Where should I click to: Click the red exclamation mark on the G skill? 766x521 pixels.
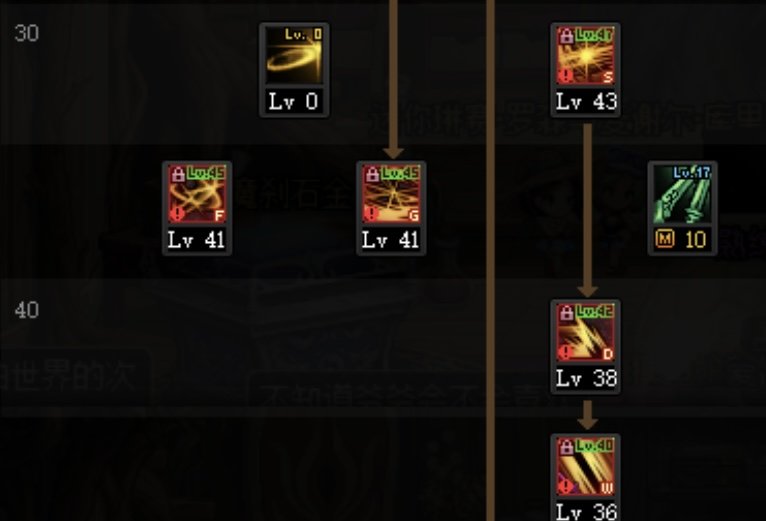click(371, 214)
